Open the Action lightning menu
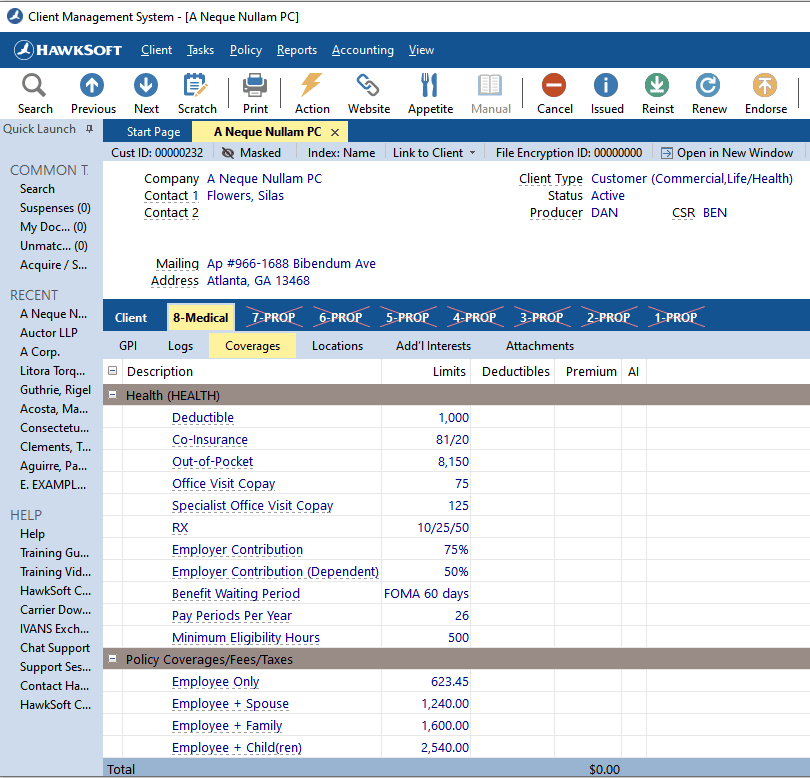 point(312,94)
